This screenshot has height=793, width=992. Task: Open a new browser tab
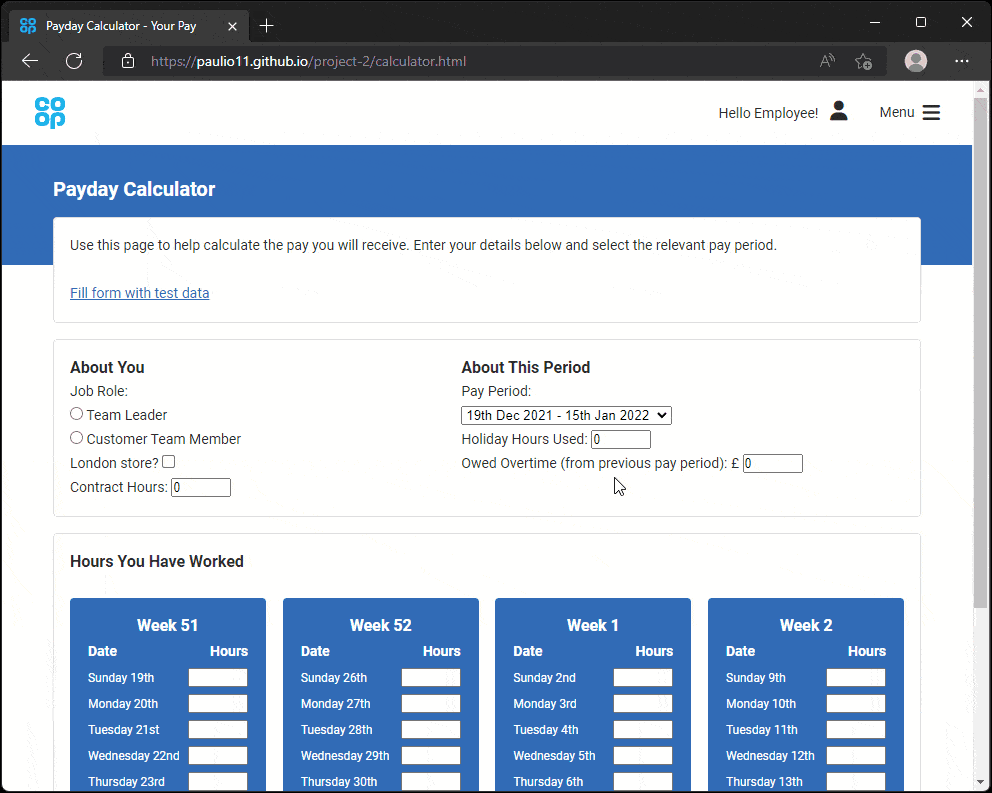click(x=266, y=25)
